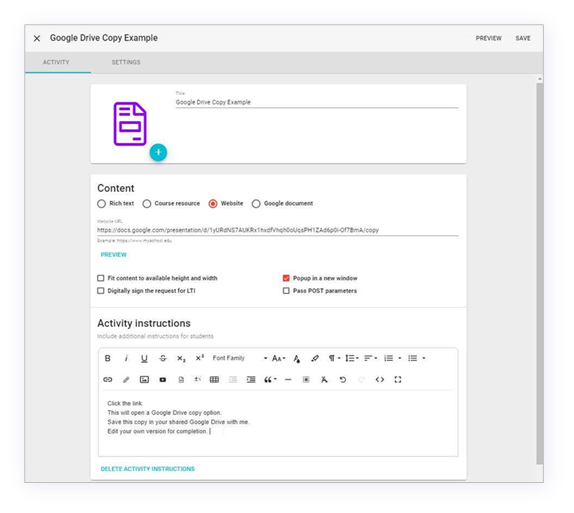Switch to the Activity tab
Image resolution: width=574 pixels, height=513 pixels.
click(56, 62)
